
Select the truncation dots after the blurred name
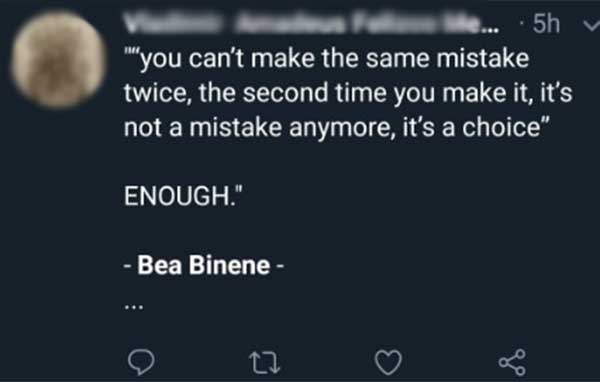pyautogui.click(x=491, y=29)
